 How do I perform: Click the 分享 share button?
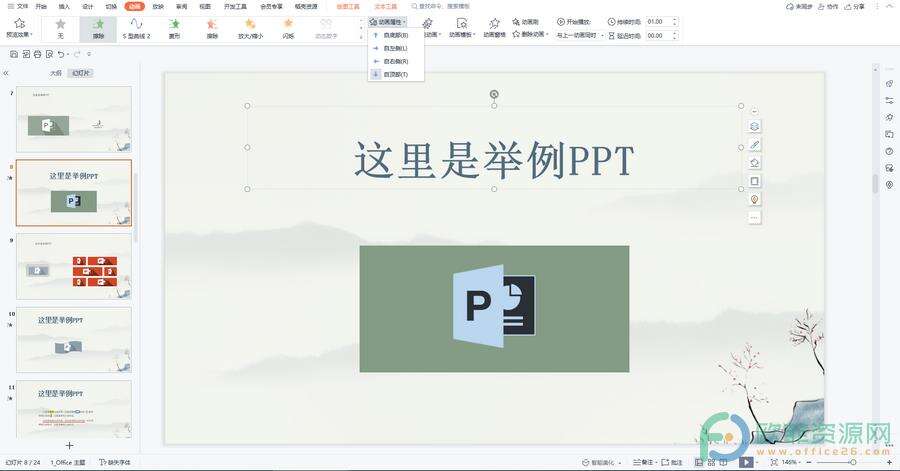tap(855, 6)
